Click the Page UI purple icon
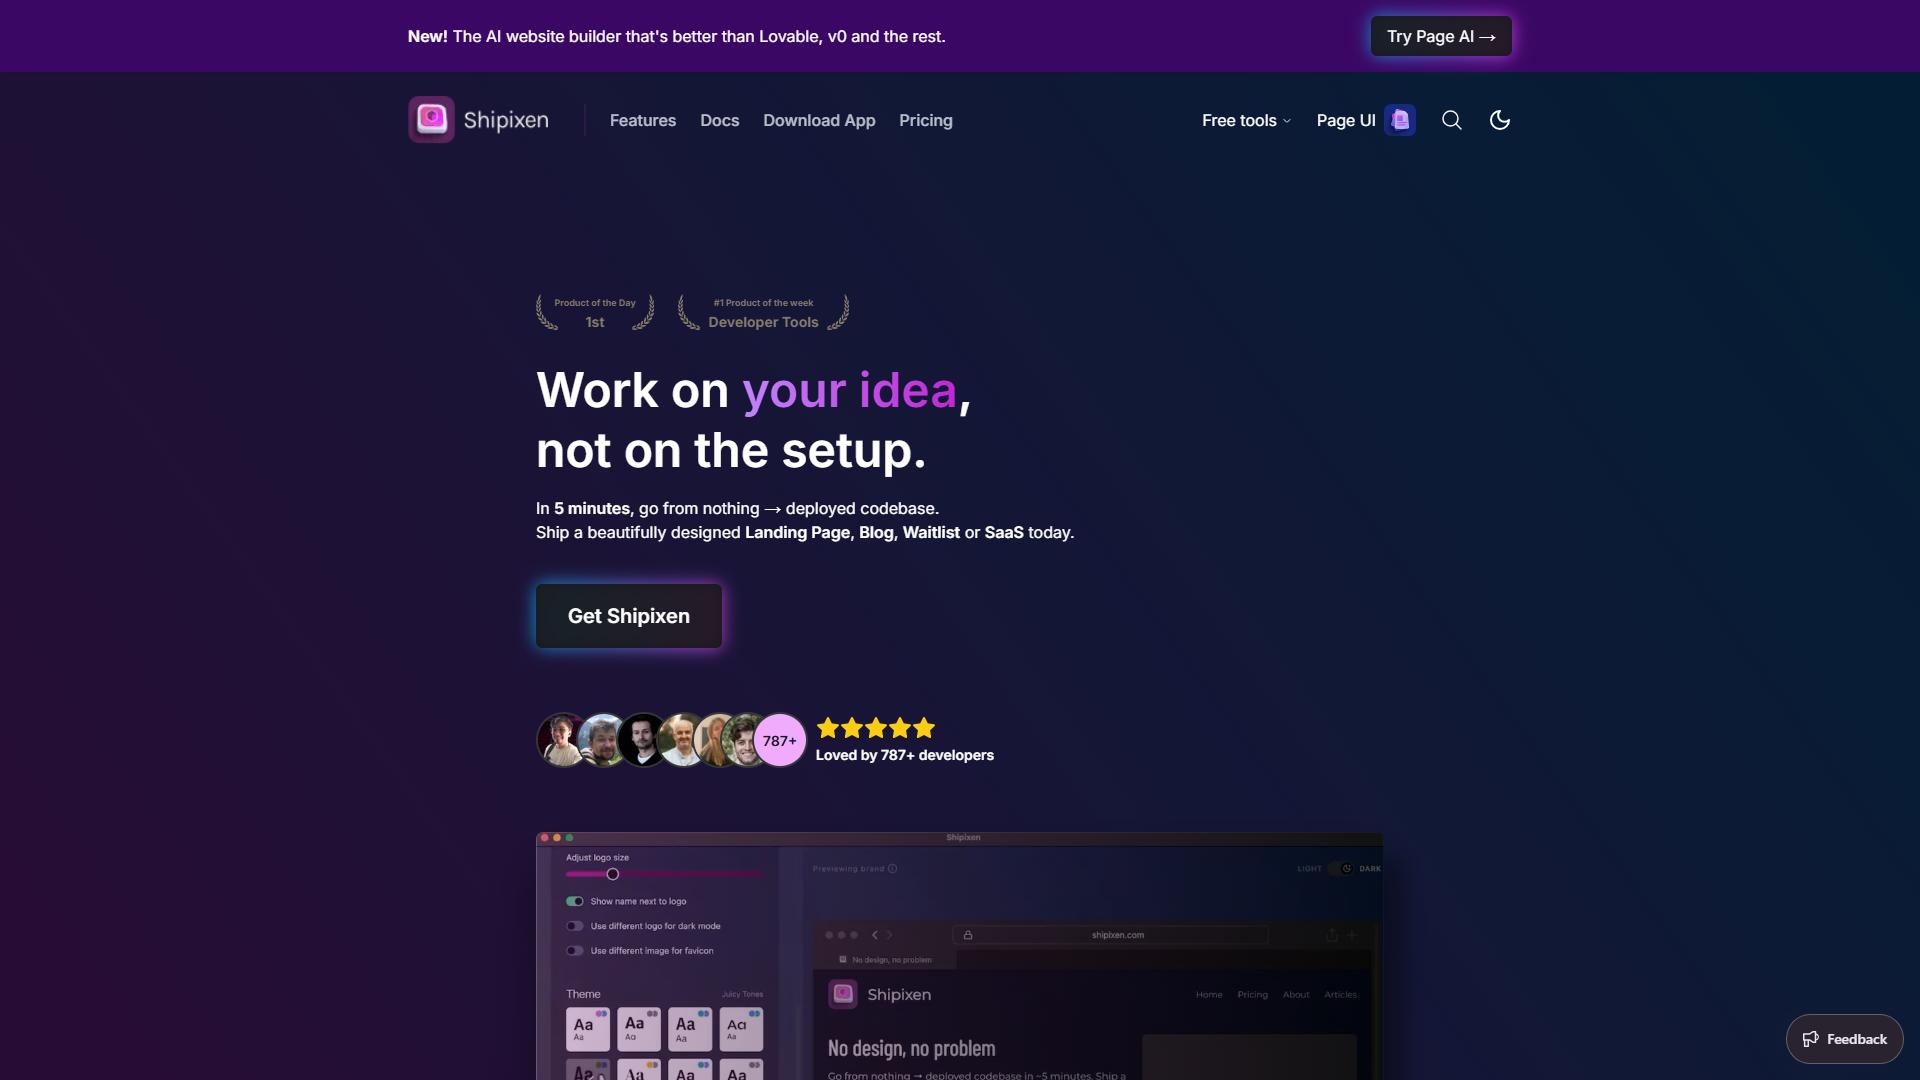 pyautogui.click(x=1400, y=120)
